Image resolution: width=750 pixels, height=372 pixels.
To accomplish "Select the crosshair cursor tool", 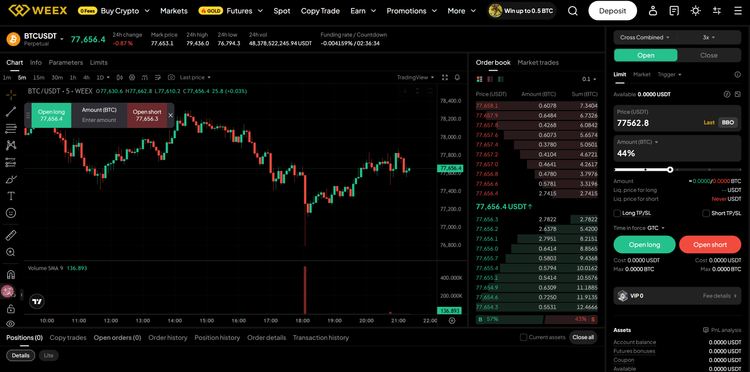I will tap(11, 94).
